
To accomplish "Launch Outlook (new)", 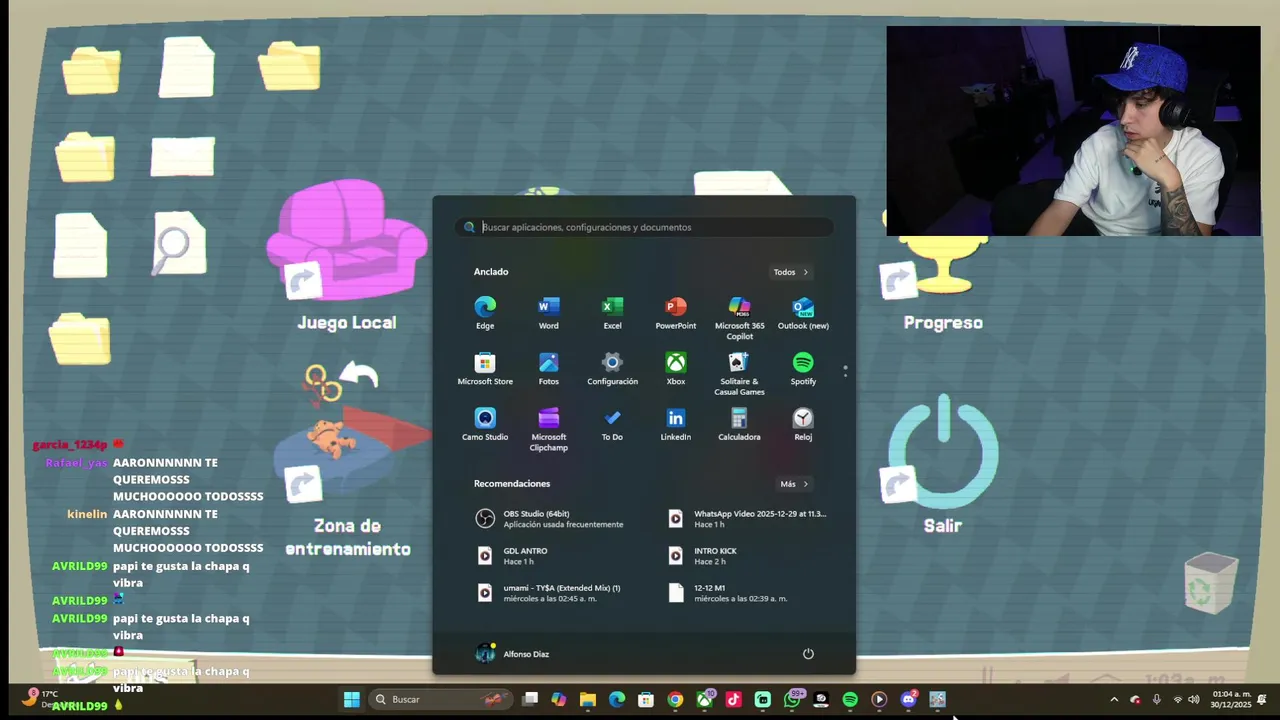I will 803,313.
